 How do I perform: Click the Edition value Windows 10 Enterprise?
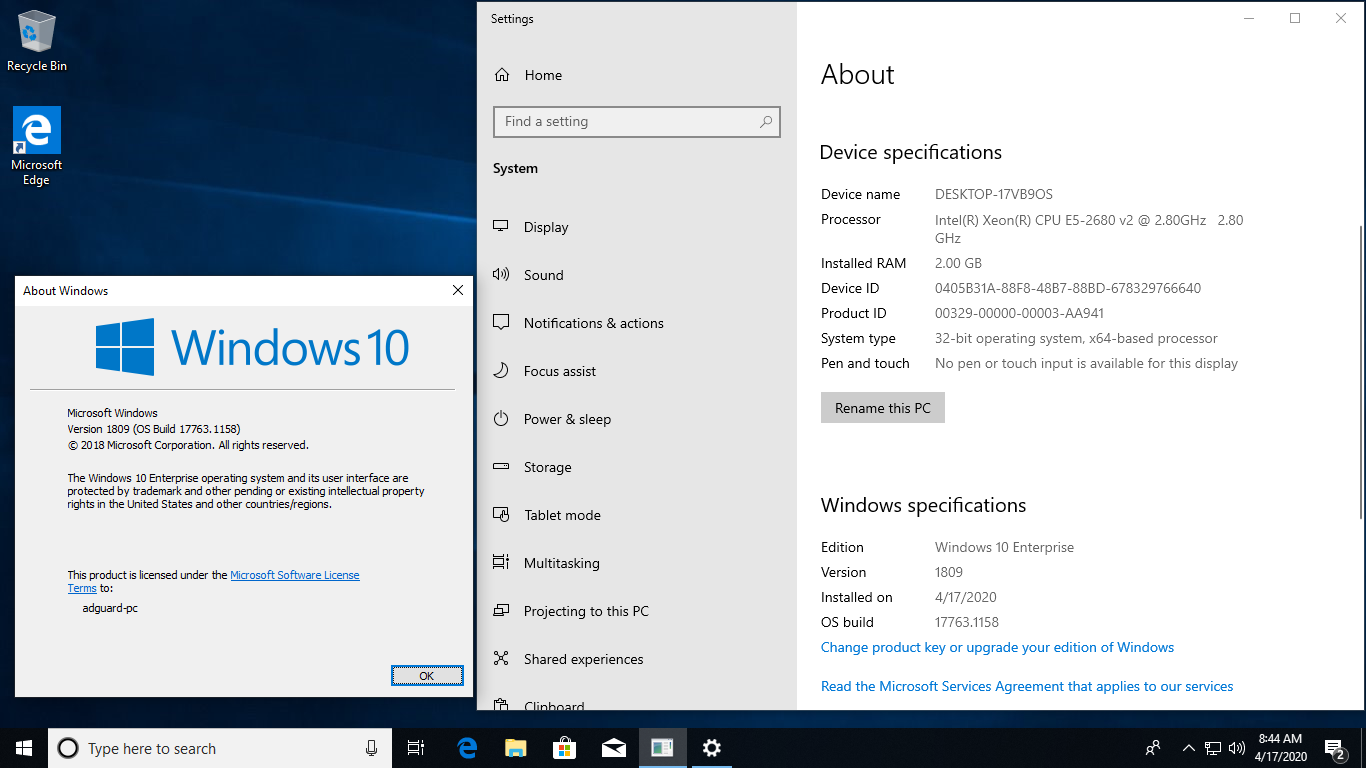click(1004, 547)
